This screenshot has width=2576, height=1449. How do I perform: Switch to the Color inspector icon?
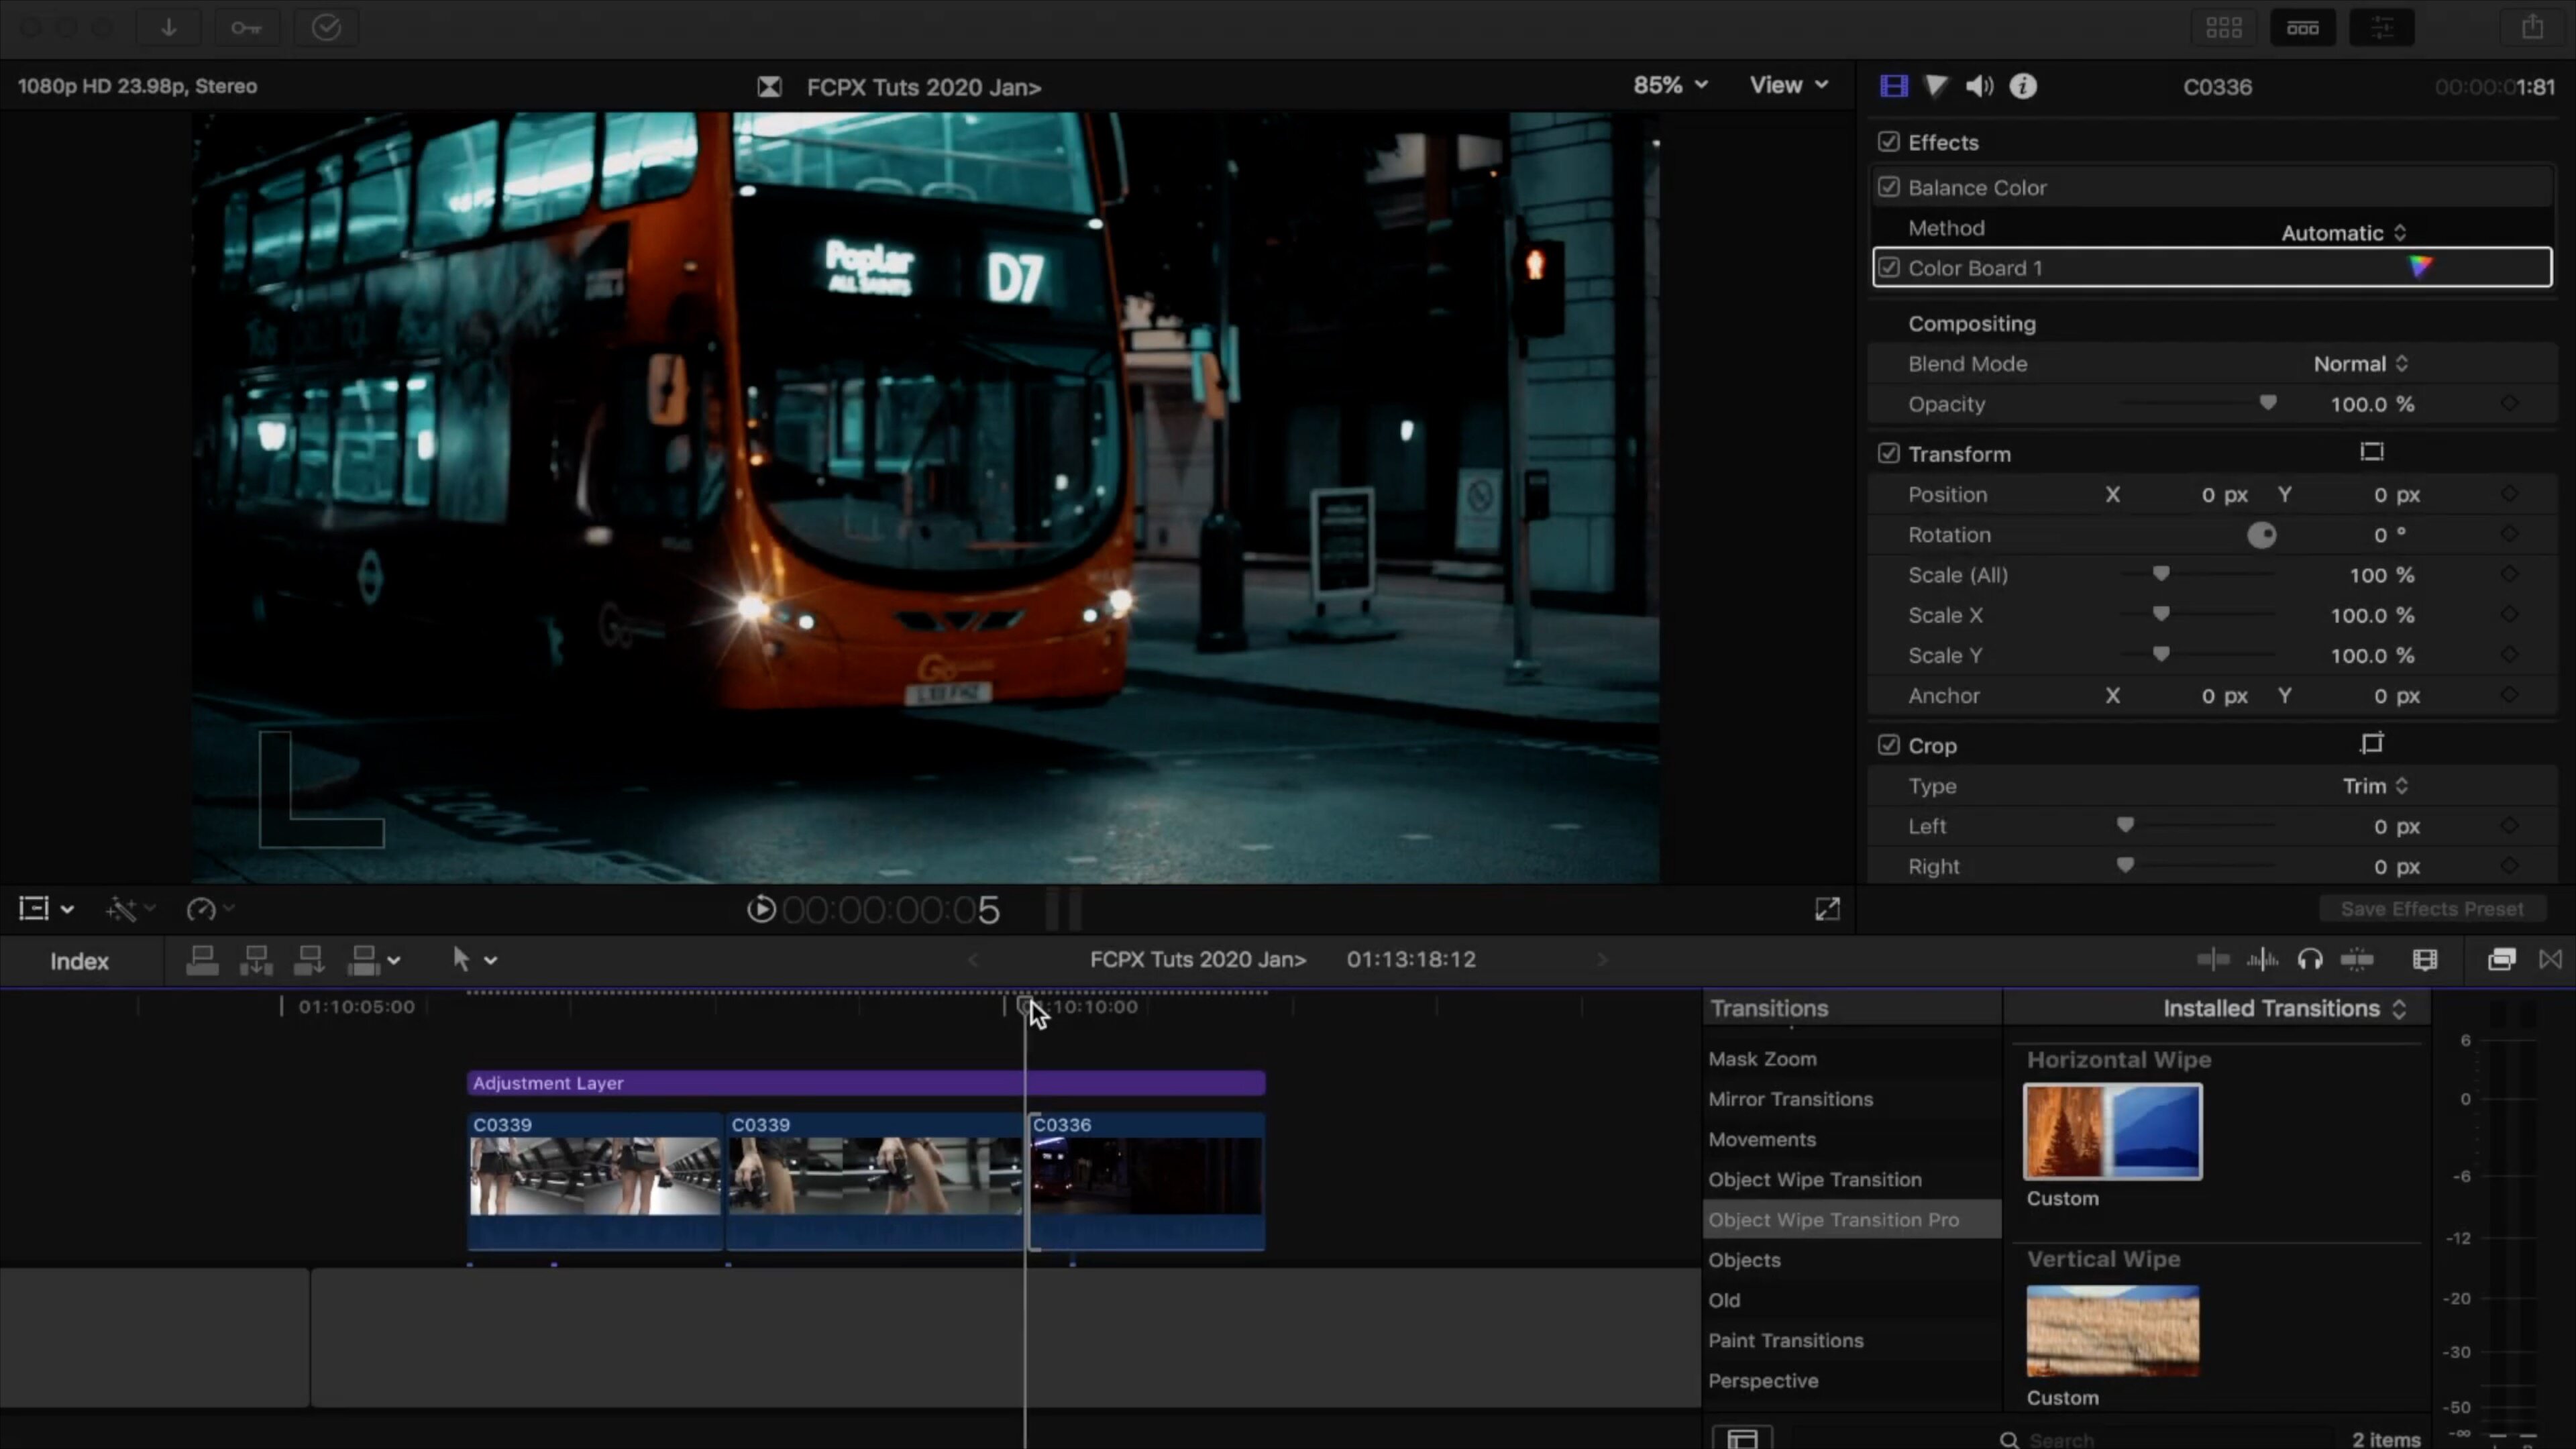point(1936,86)
